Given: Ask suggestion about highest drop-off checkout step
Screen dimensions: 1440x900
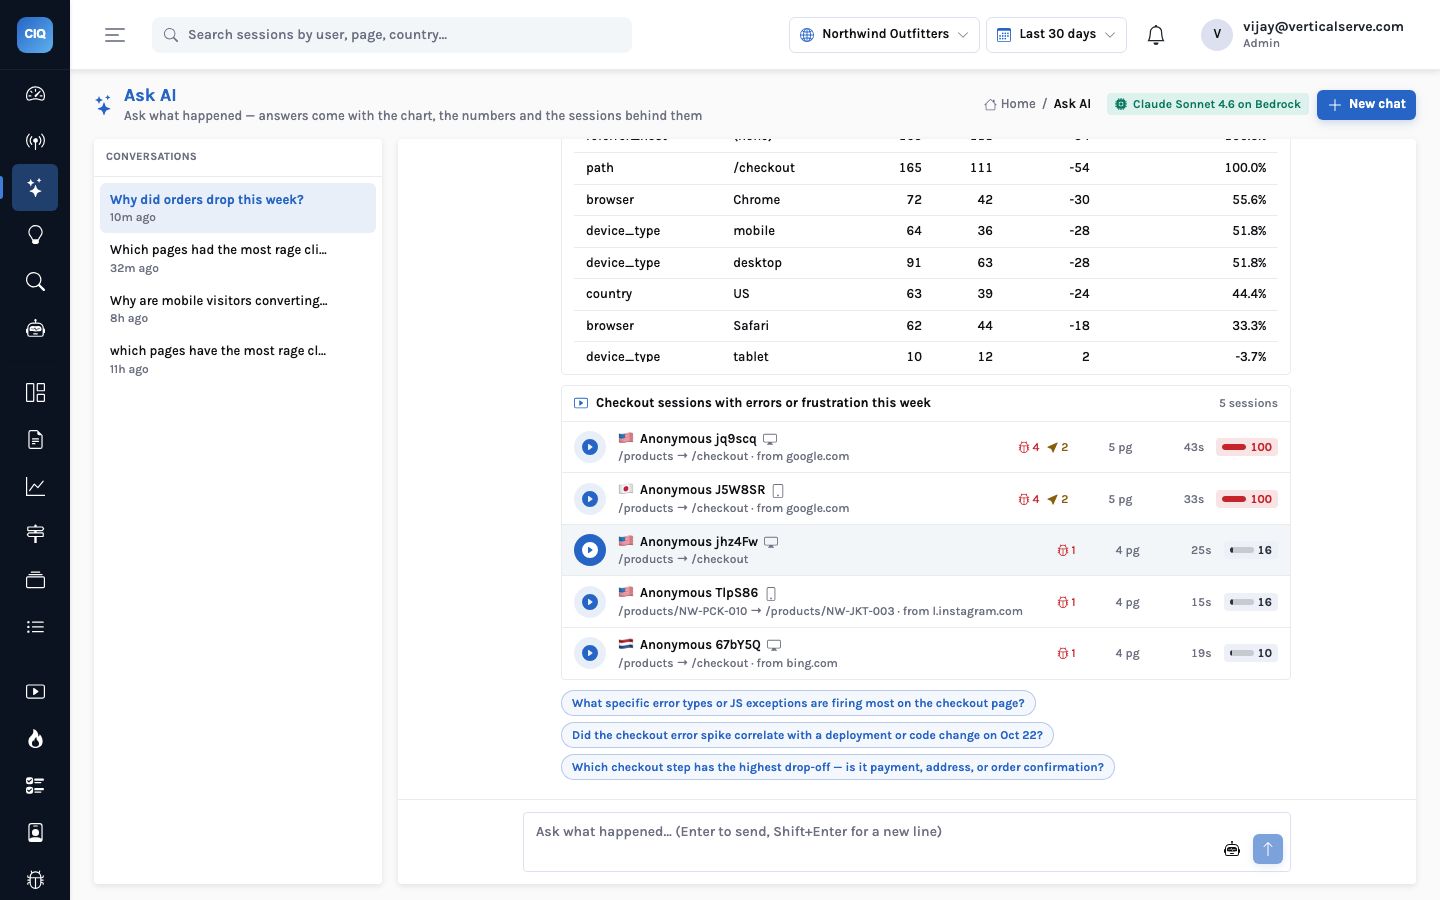Looking at the screenshot, I should 838,767.
